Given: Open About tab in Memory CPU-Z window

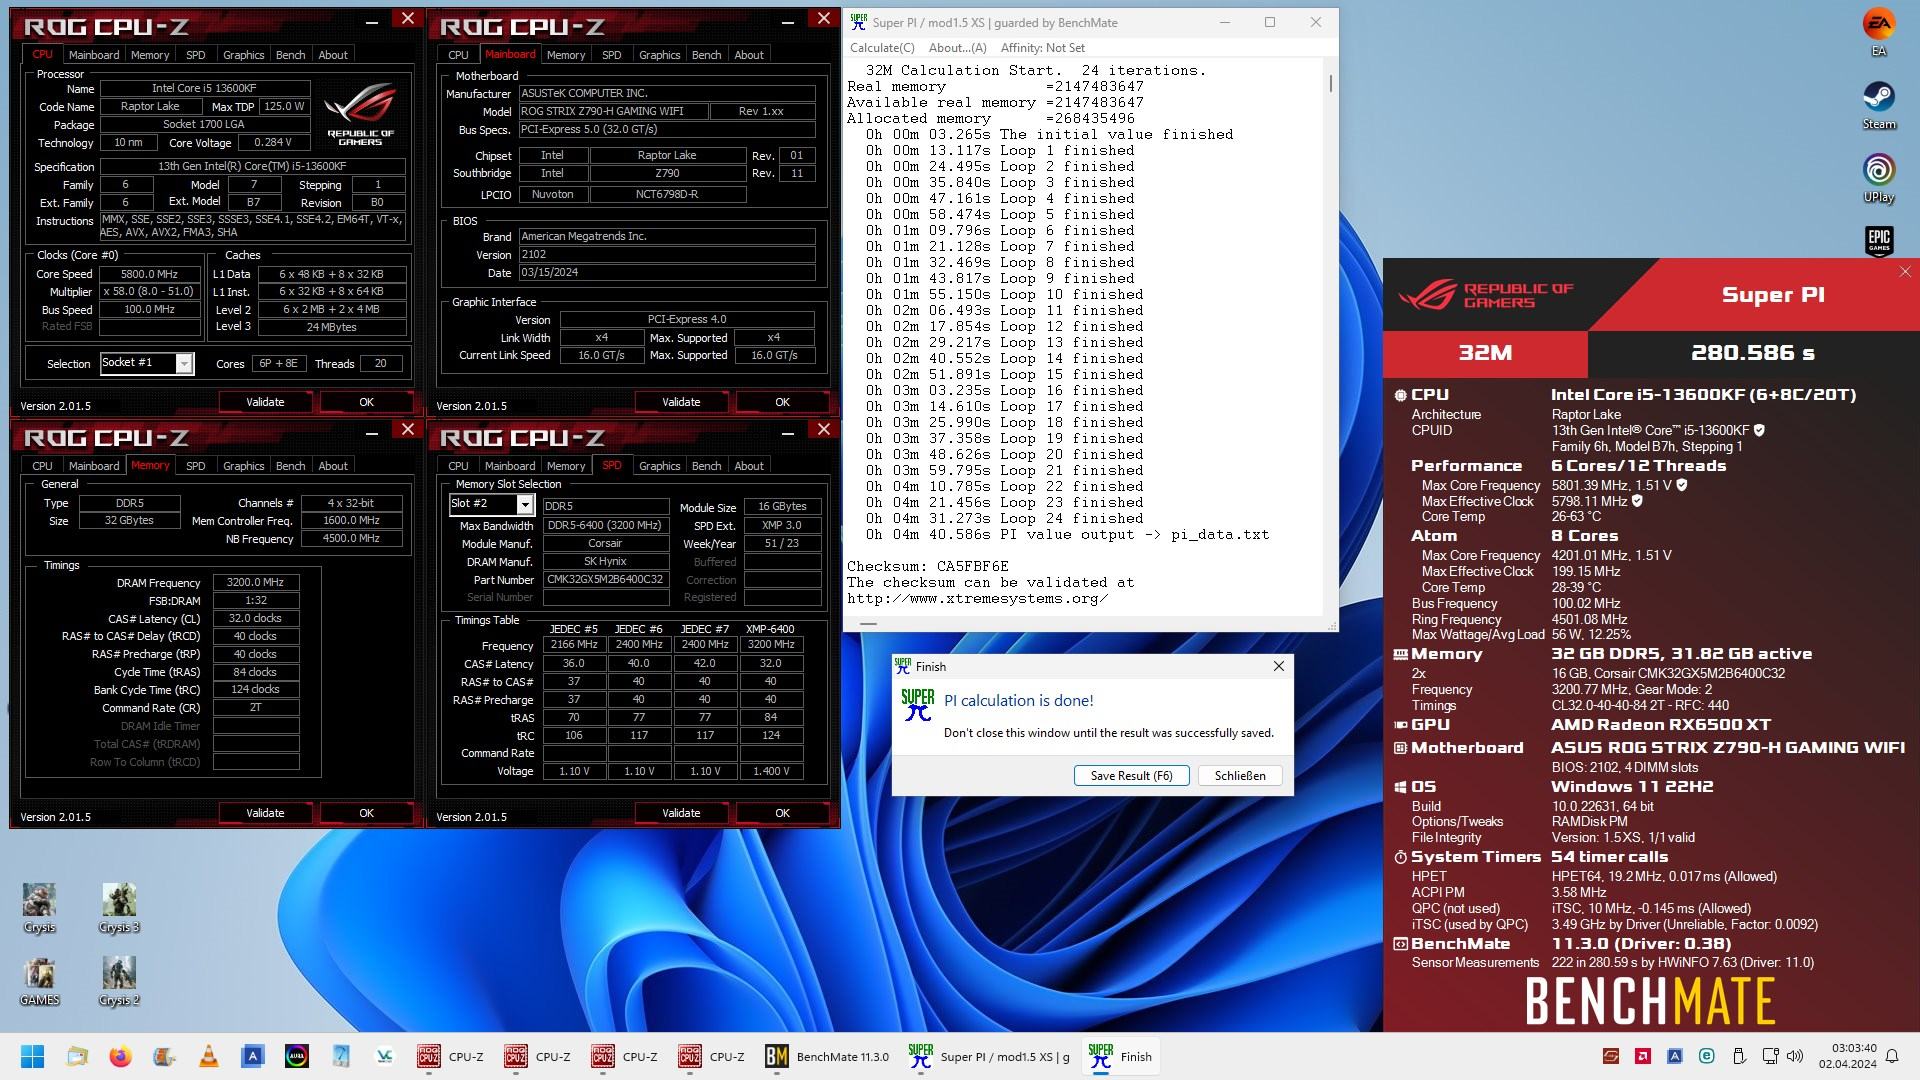Looking at the screenshot, I should [x=333, y=466].
